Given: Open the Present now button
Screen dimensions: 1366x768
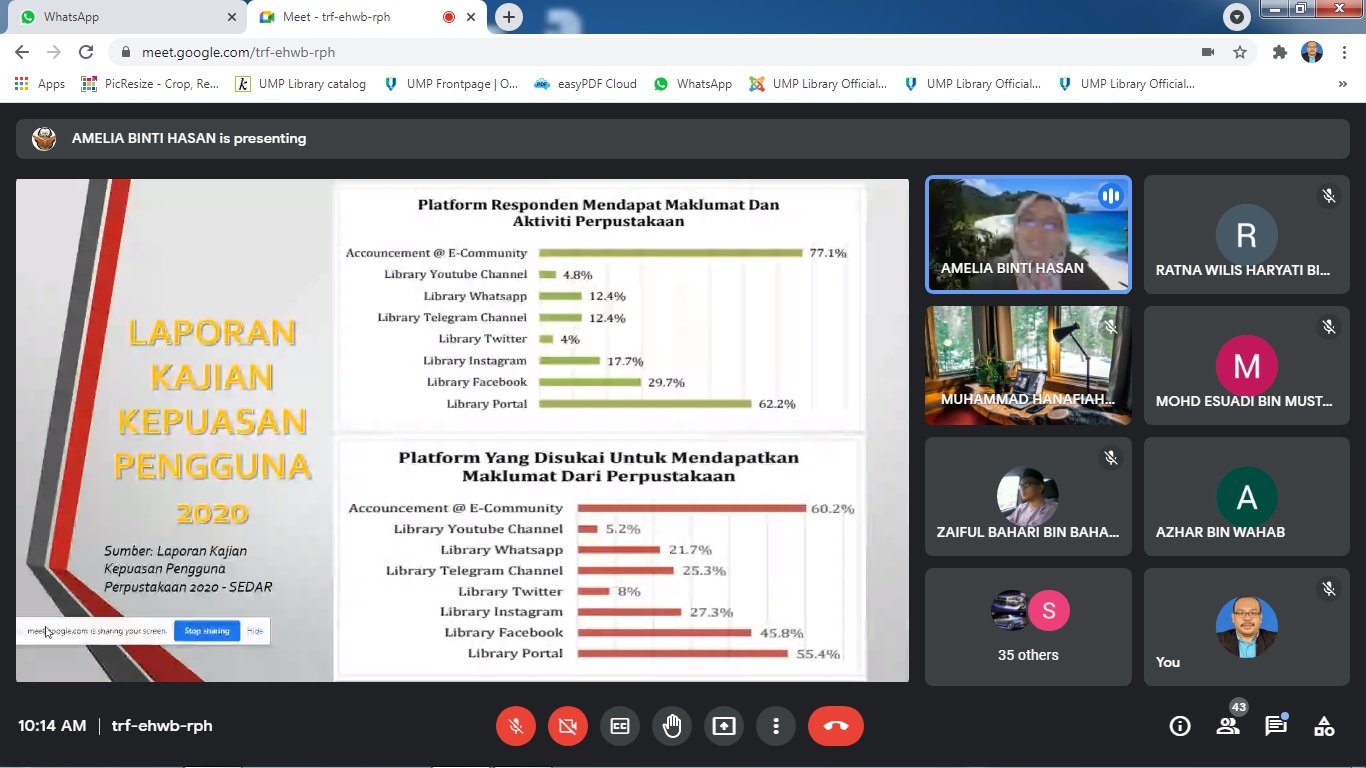Looking at the screenshot, I should pyautogui.click(x=724, y=726).
